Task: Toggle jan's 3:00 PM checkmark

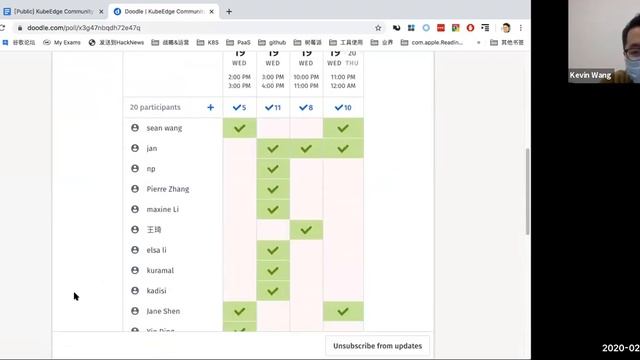Action: coord(273,149)
